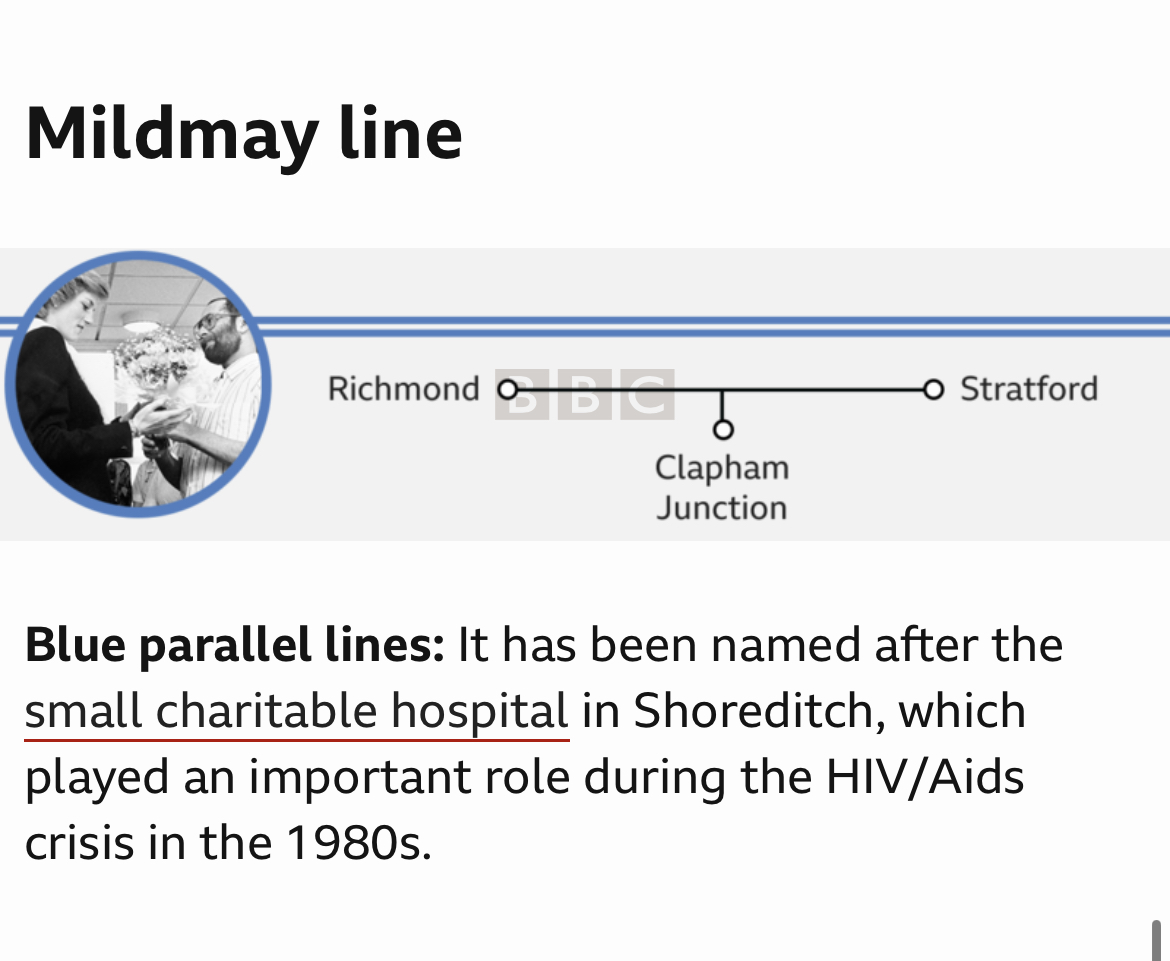
Task: Click the blue parallel lines stripe
Action: pos(700,327)
